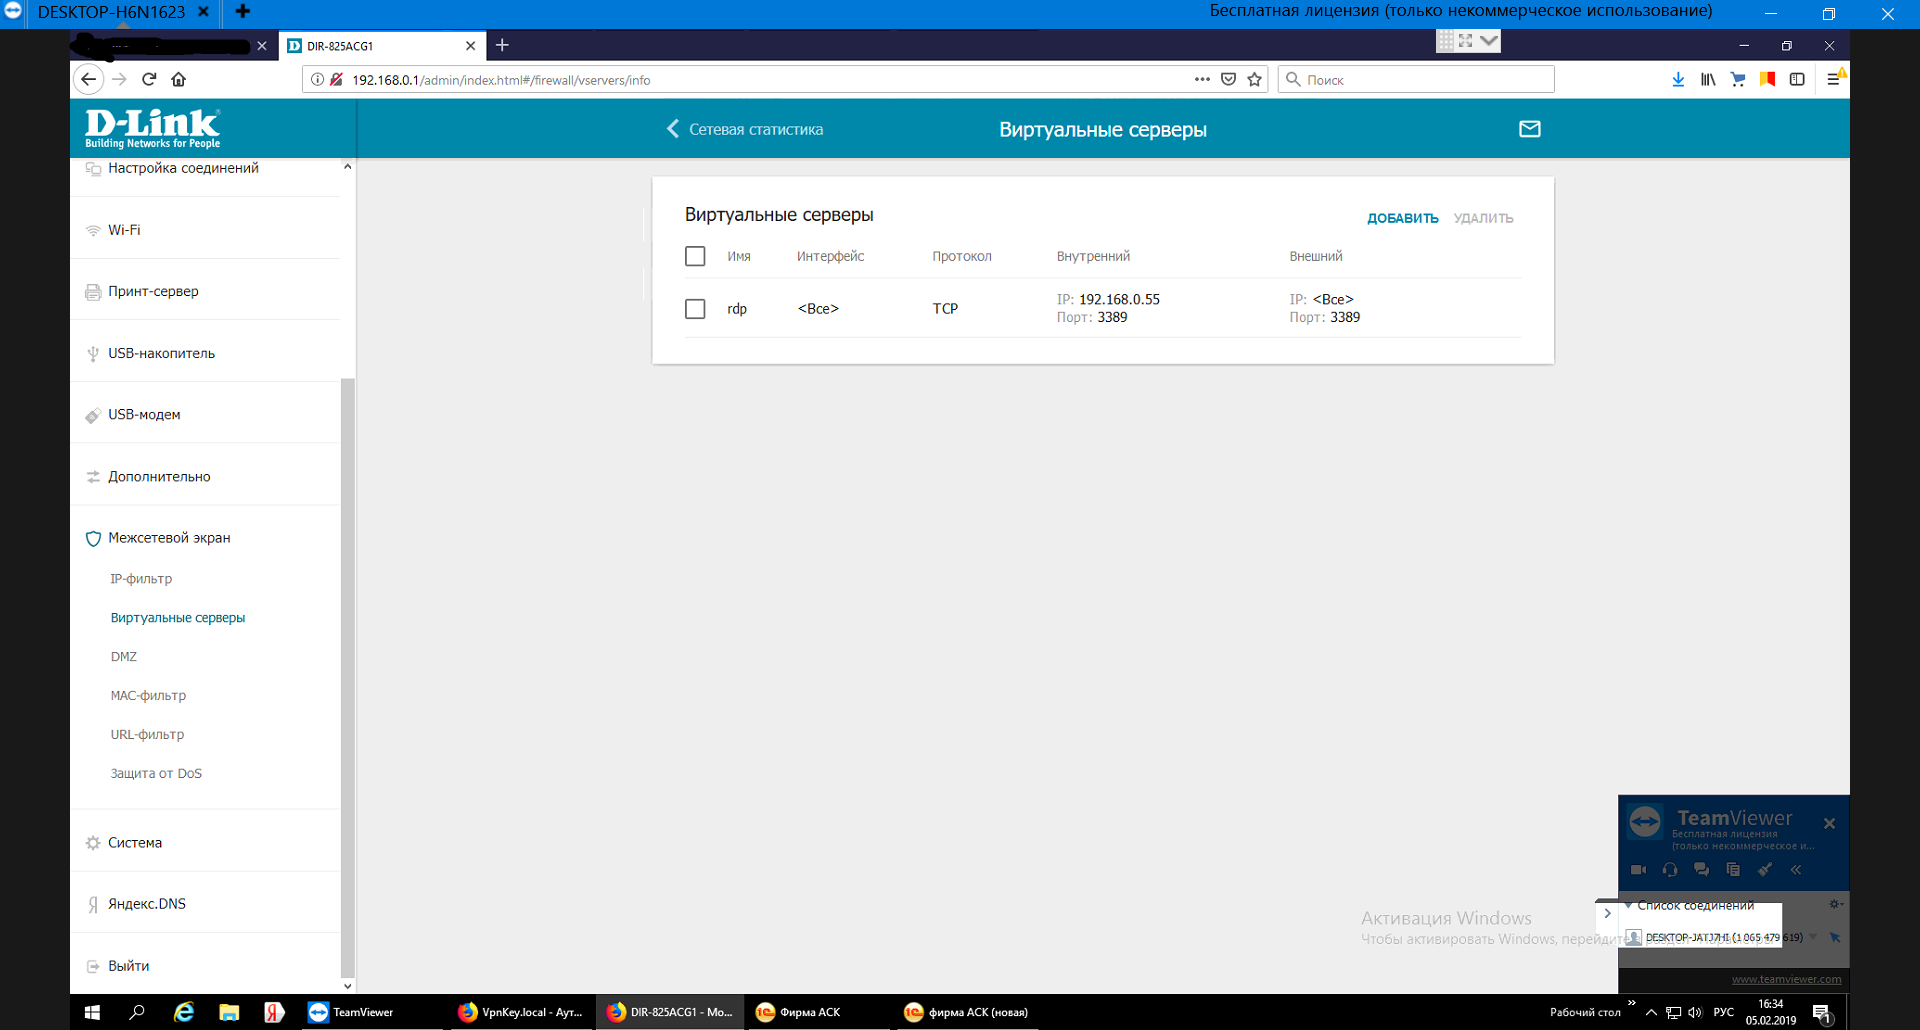Click TeamViewer panel headset audio icon
Screen dimensions: 1920x1030
tap(1670, 870)
